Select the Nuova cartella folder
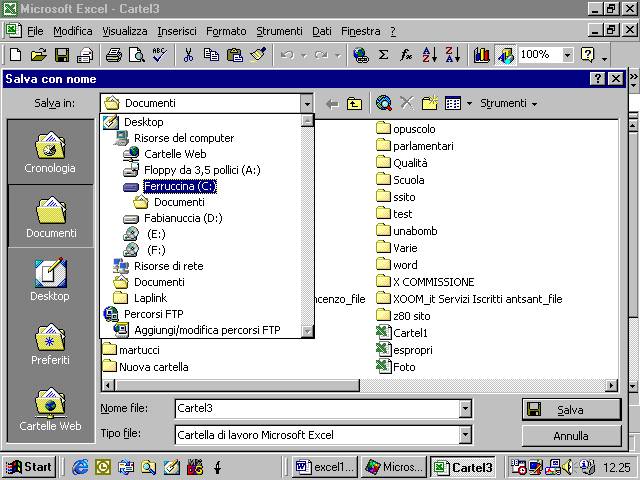Viewport: 640px width, 480px height. tap(153, 367)
